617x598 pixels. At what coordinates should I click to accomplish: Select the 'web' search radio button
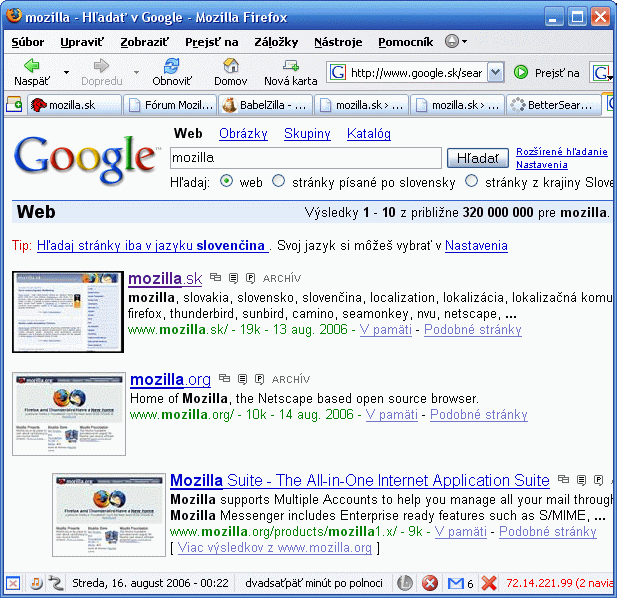click(226, 181)
